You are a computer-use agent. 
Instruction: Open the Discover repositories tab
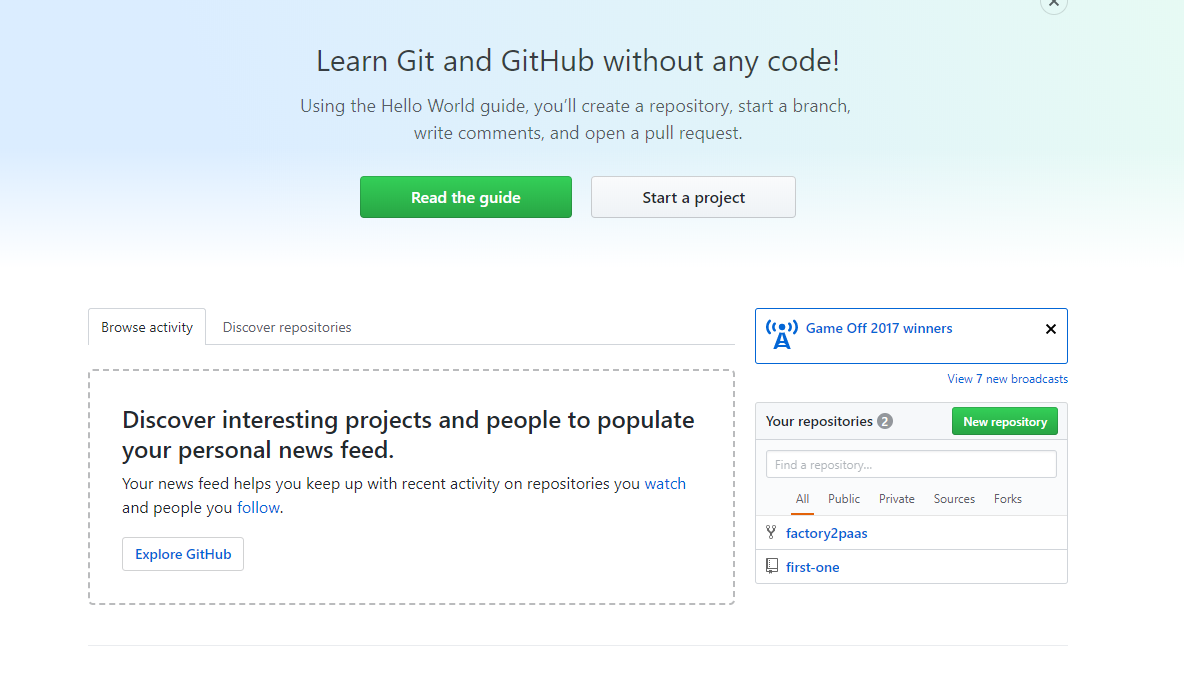click(287, 327)
